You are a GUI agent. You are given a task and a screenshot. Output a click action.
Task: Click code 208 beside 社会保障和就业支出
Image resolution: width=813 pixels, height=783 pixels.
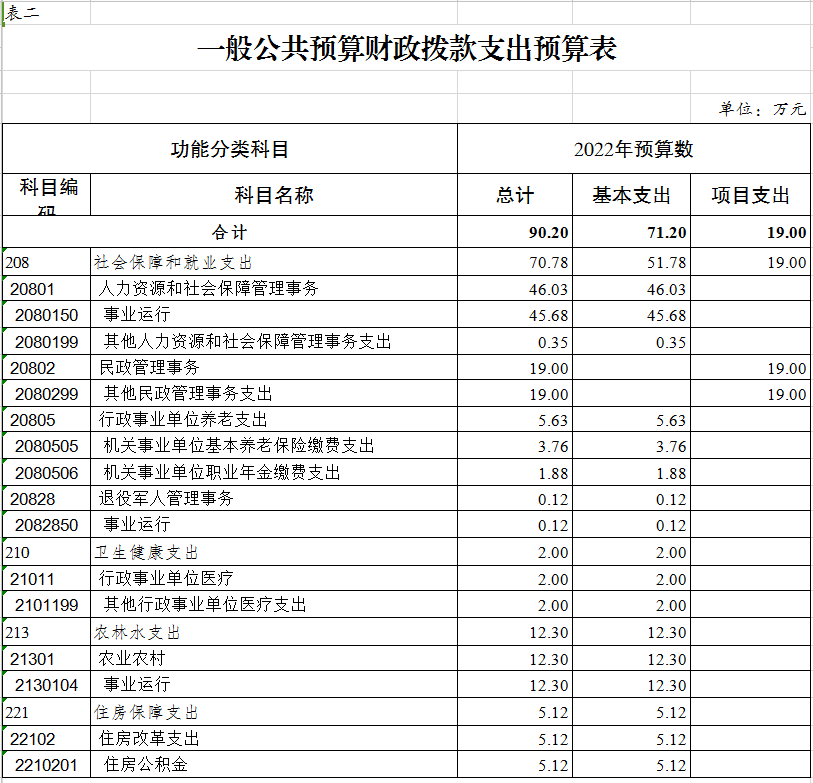click(17, 262)
